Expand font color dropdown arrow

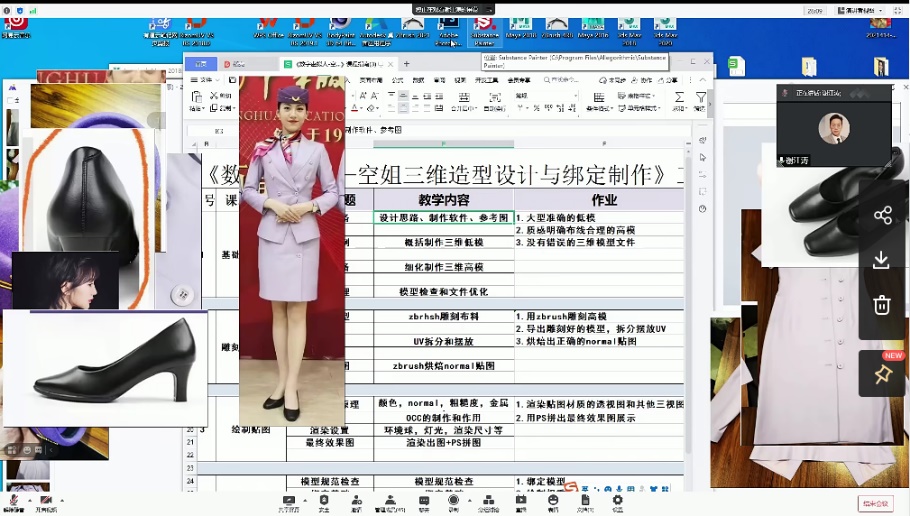tap(364, 108)
